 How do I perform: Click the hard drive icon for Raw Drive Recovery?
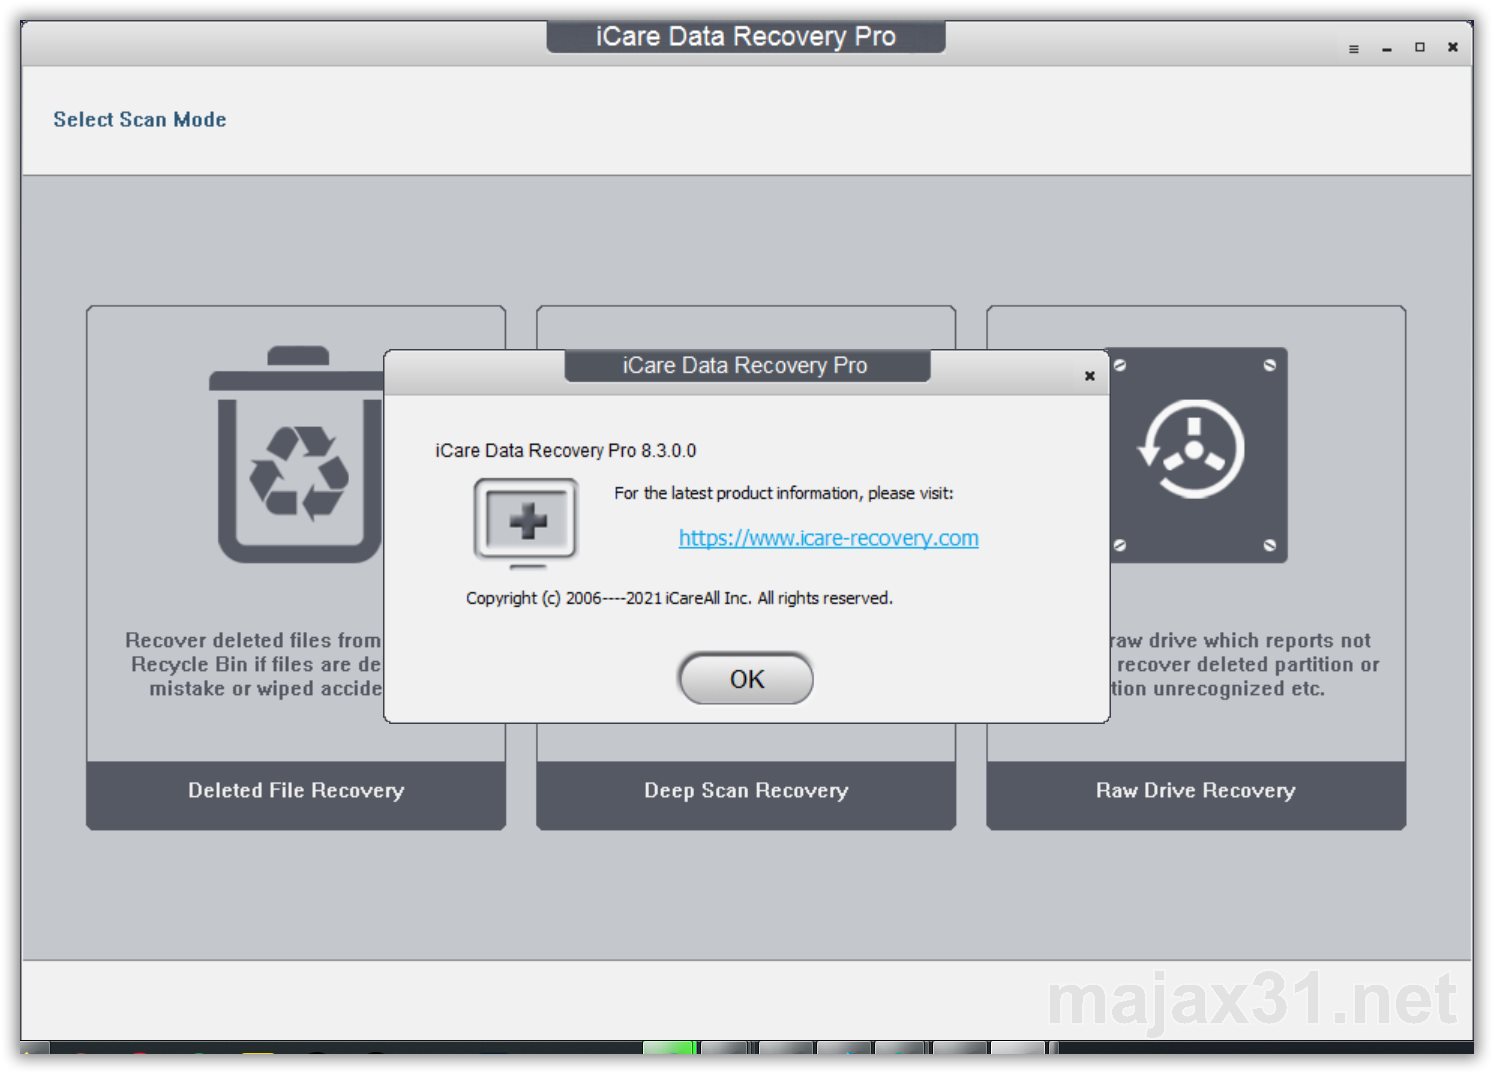(x=1195, y=455)
